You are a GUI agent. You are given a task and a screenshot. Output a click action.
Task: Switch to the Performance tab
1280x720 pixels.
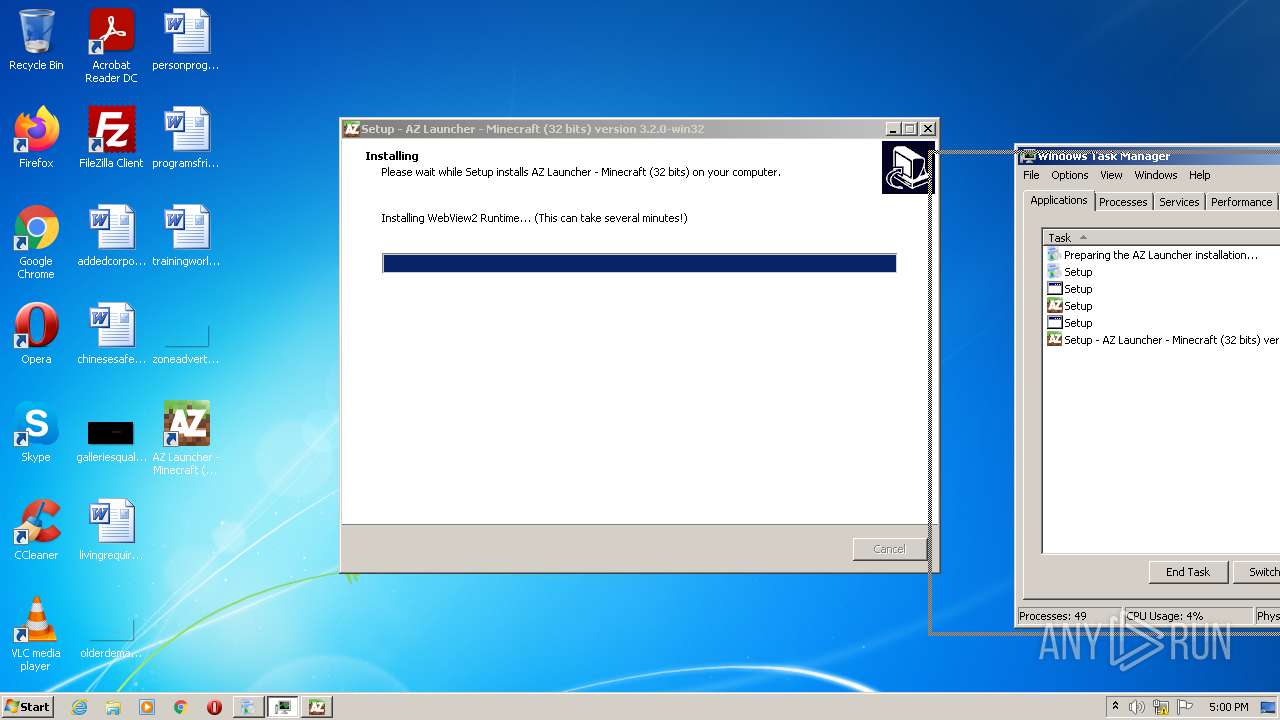click(x=1241, y=202)
